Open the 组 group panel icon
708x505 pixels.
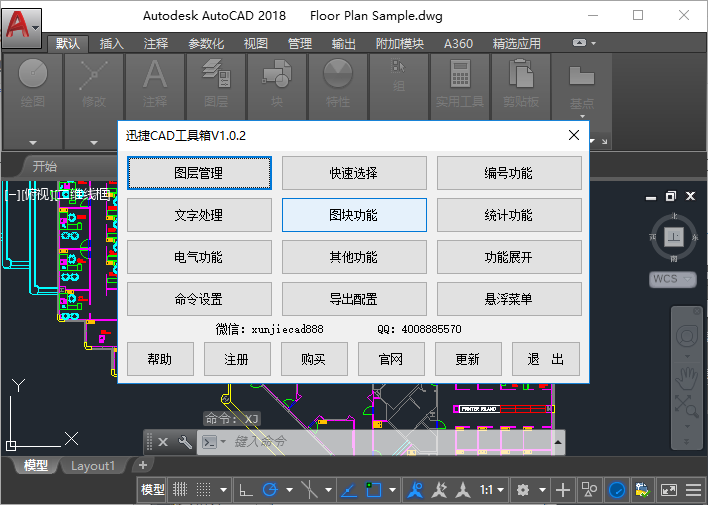tap(399, 67)
